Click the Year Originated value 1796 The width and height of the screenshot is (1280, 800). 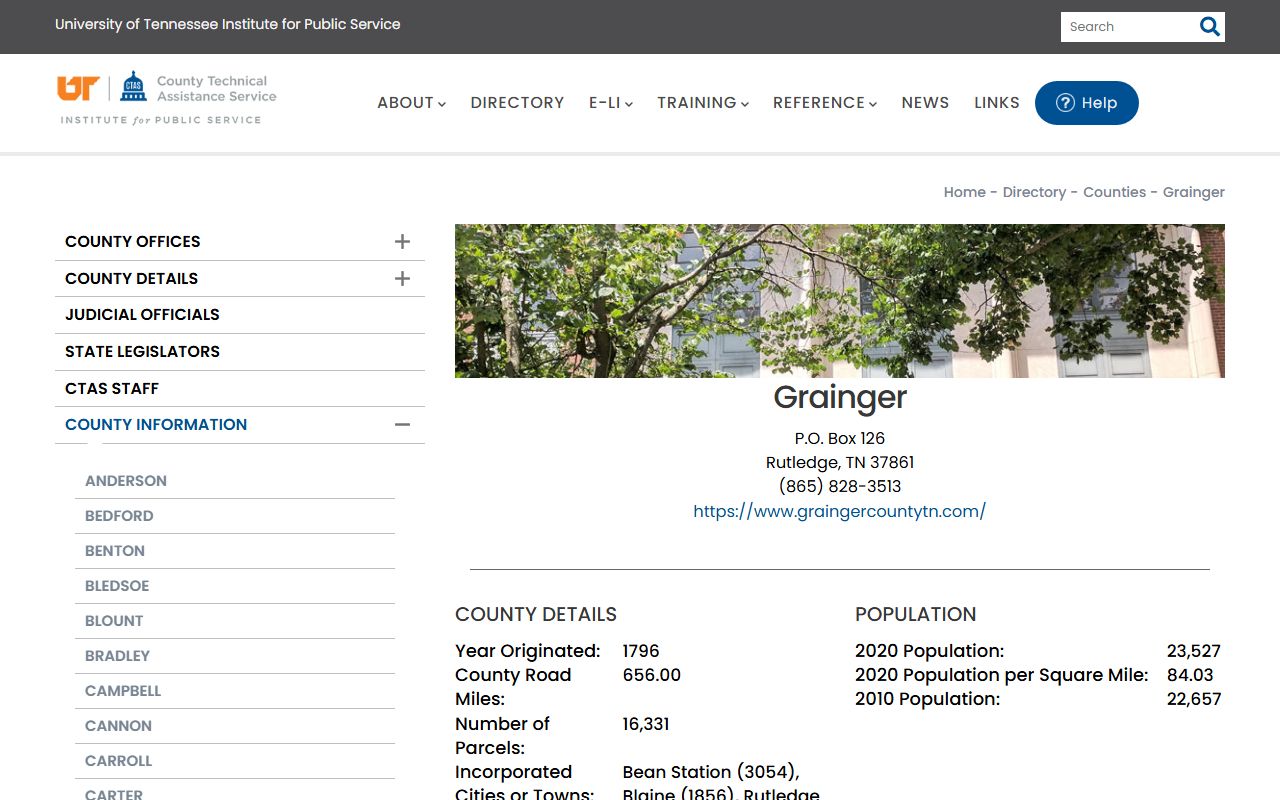(641, 651)
